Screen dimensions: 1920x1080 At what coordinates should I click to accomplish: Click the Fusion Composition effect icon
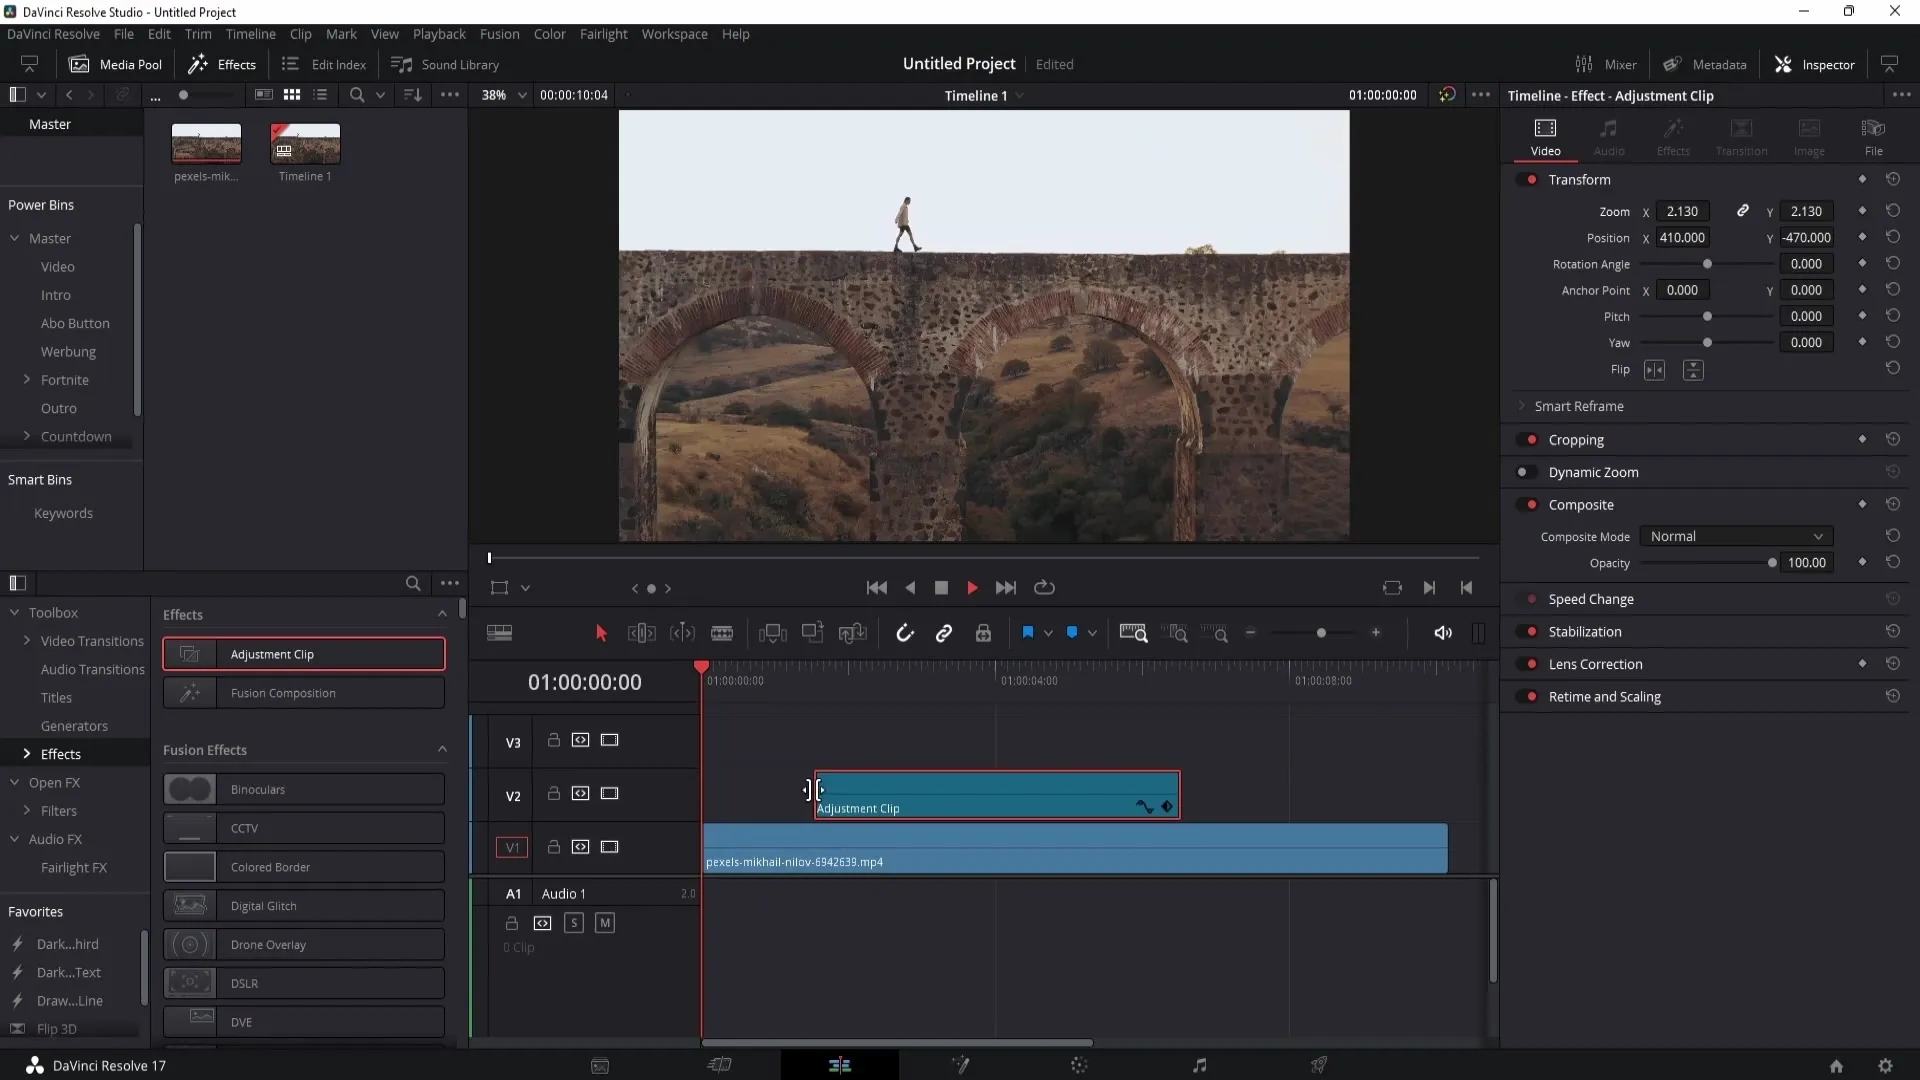coord(189,692)
